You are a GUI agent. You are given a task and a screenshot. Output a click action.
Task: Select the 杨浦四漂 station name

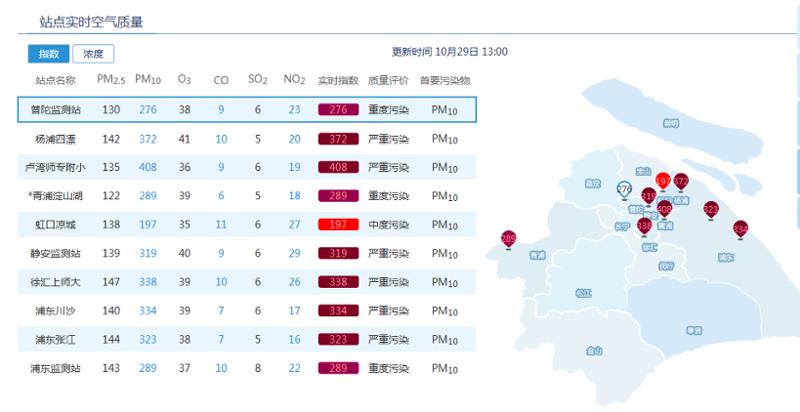(54, 139)
